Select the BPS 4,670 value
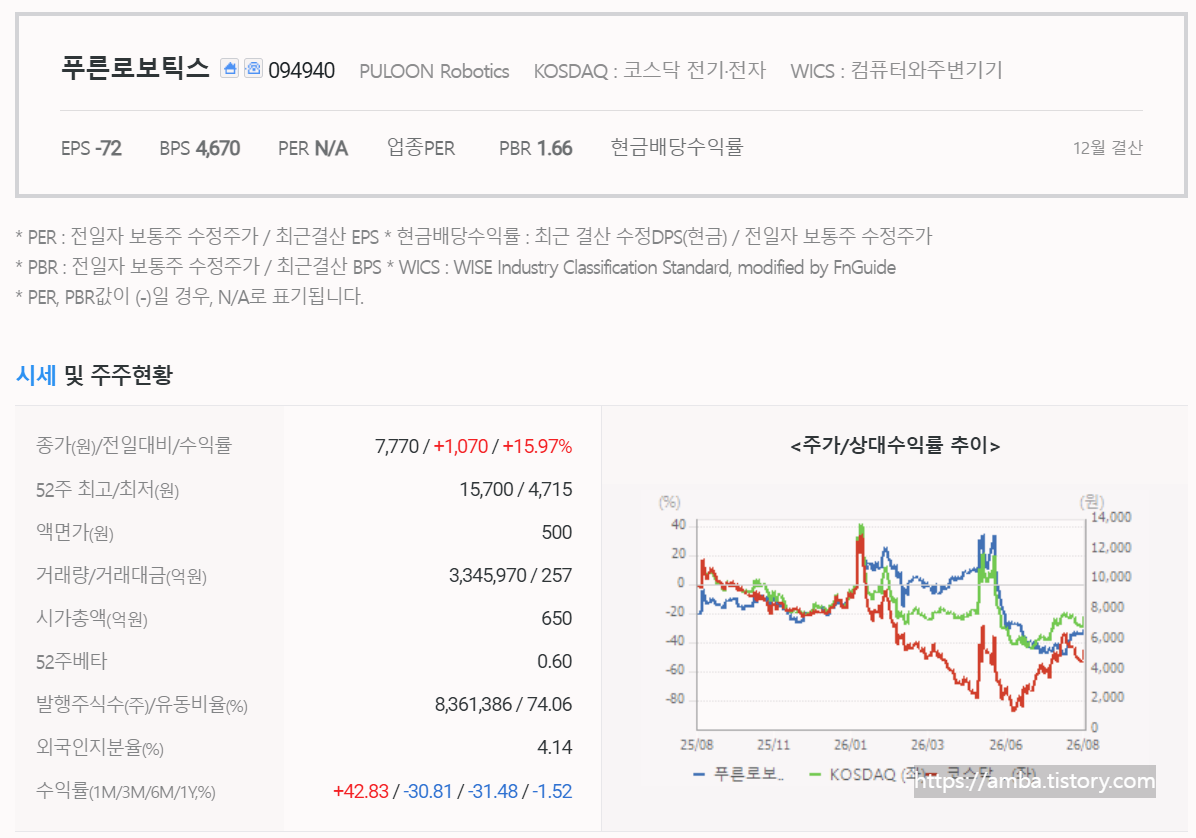Image resolution: width=1196 pixels, height=838 pixels. 199,148
